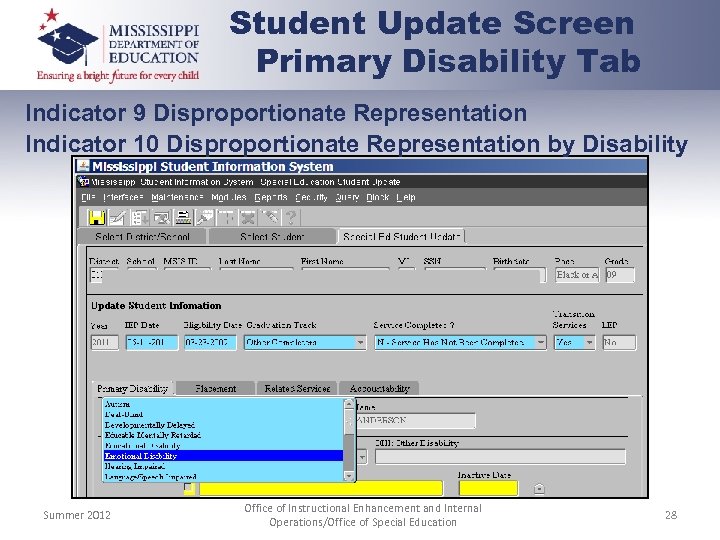Image resolution: width=720 pixels, height=540 pixels.
Task: Click the Eligibility Date field
Action: (x=210, y=343)
